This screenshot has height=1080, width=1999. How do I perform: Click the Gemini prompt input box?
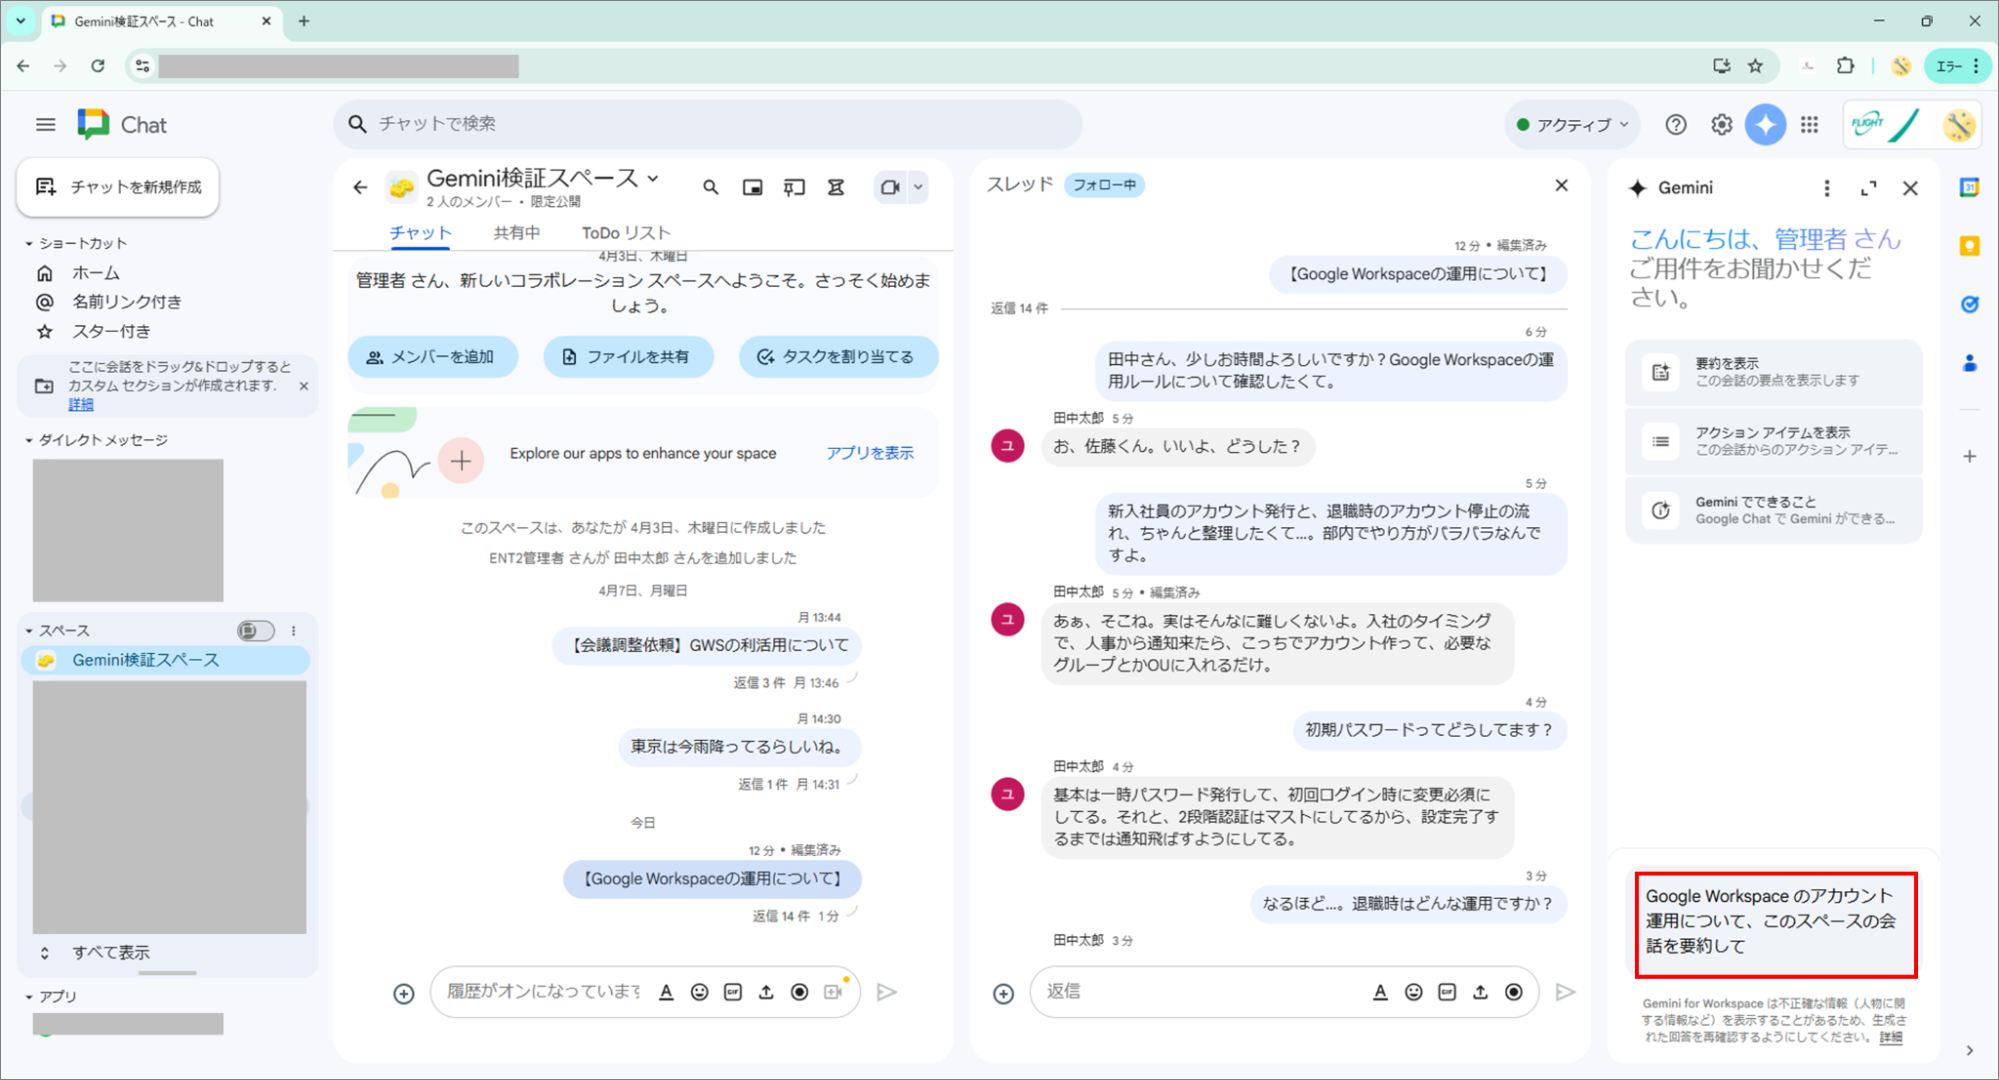pos(1776,924)
